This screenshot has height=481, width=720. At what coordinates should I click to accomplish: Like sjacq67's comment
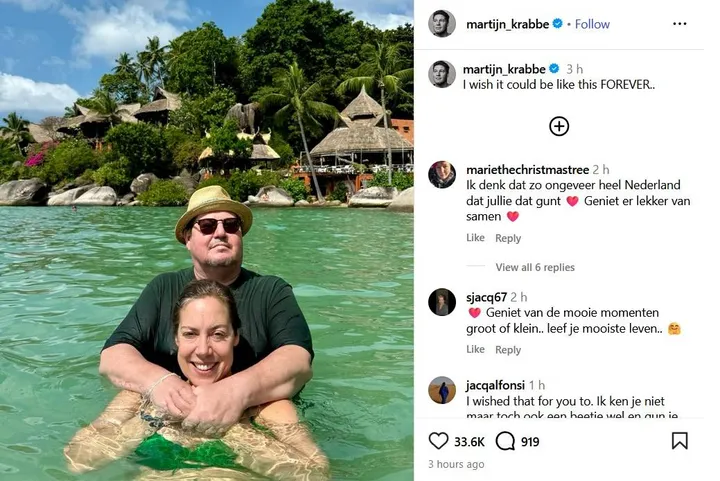tap(475, 350)
